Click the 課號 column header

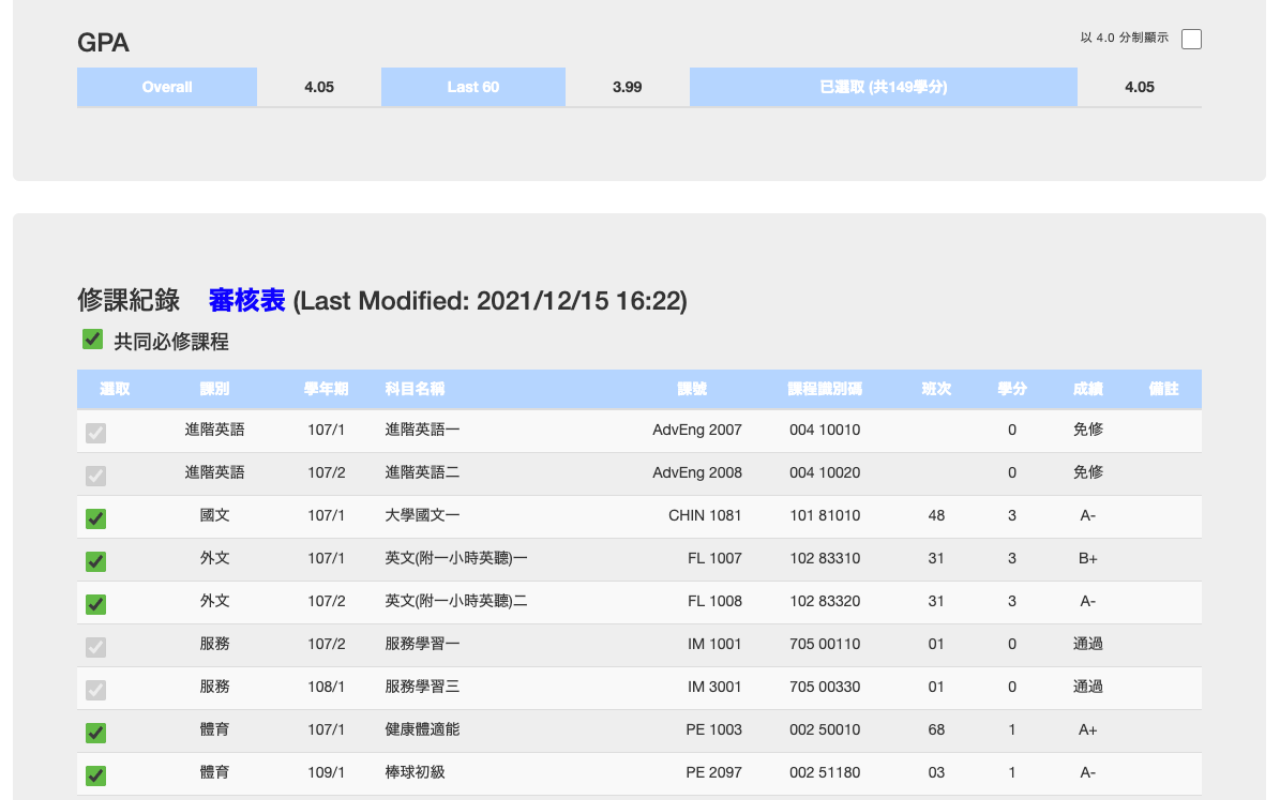tap(692, 389)
